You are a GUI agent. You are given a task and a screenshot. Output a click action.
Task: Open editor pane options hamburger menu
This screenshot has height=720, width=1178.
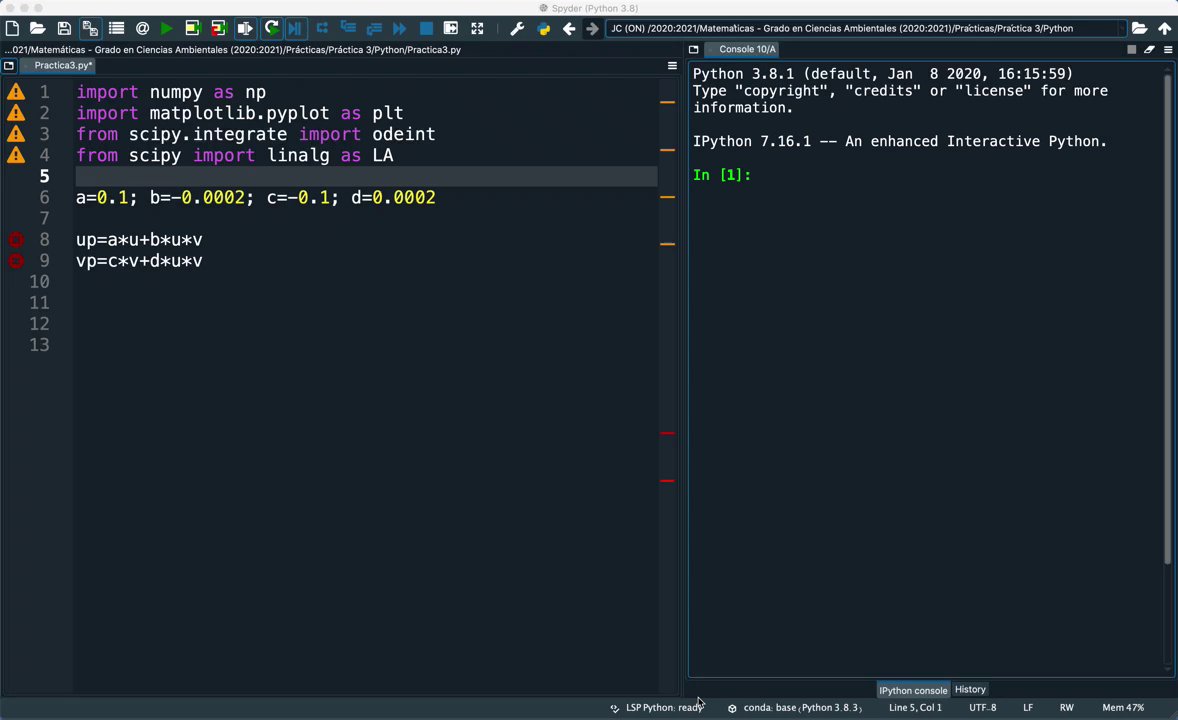click(672, 65)
